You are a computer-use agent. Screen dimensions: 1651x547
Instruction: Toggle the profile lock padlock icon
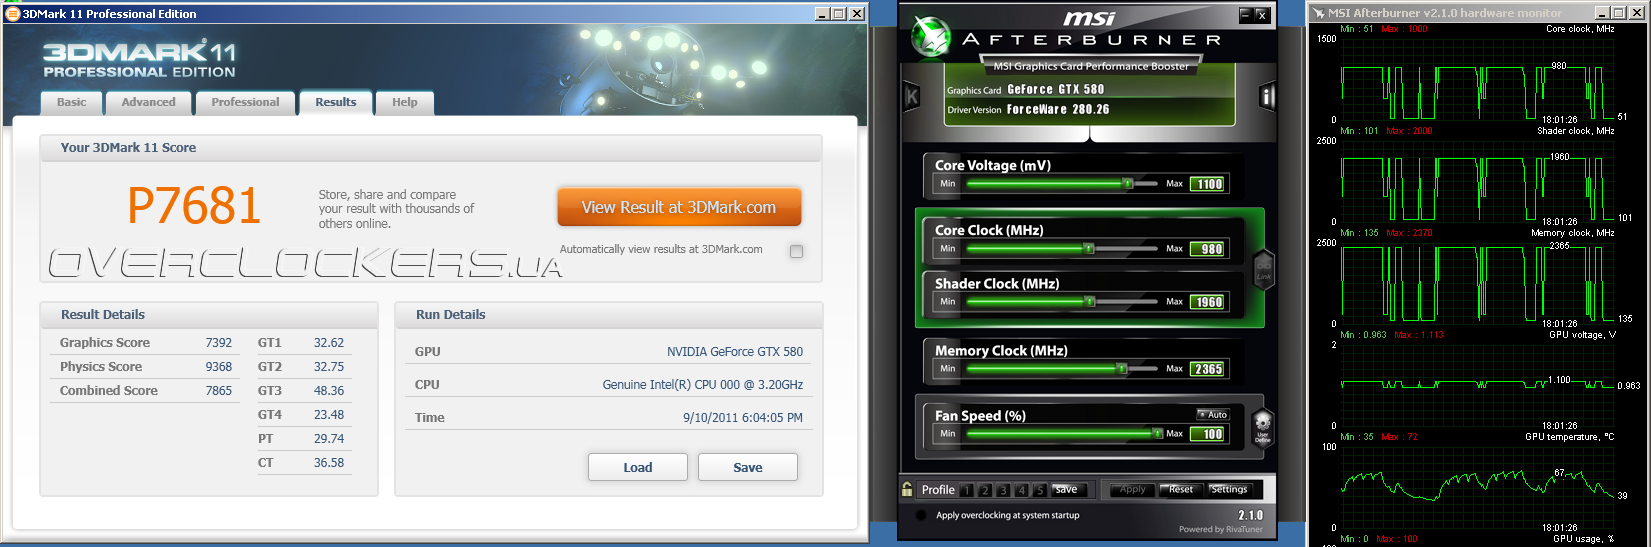[907, 489]
